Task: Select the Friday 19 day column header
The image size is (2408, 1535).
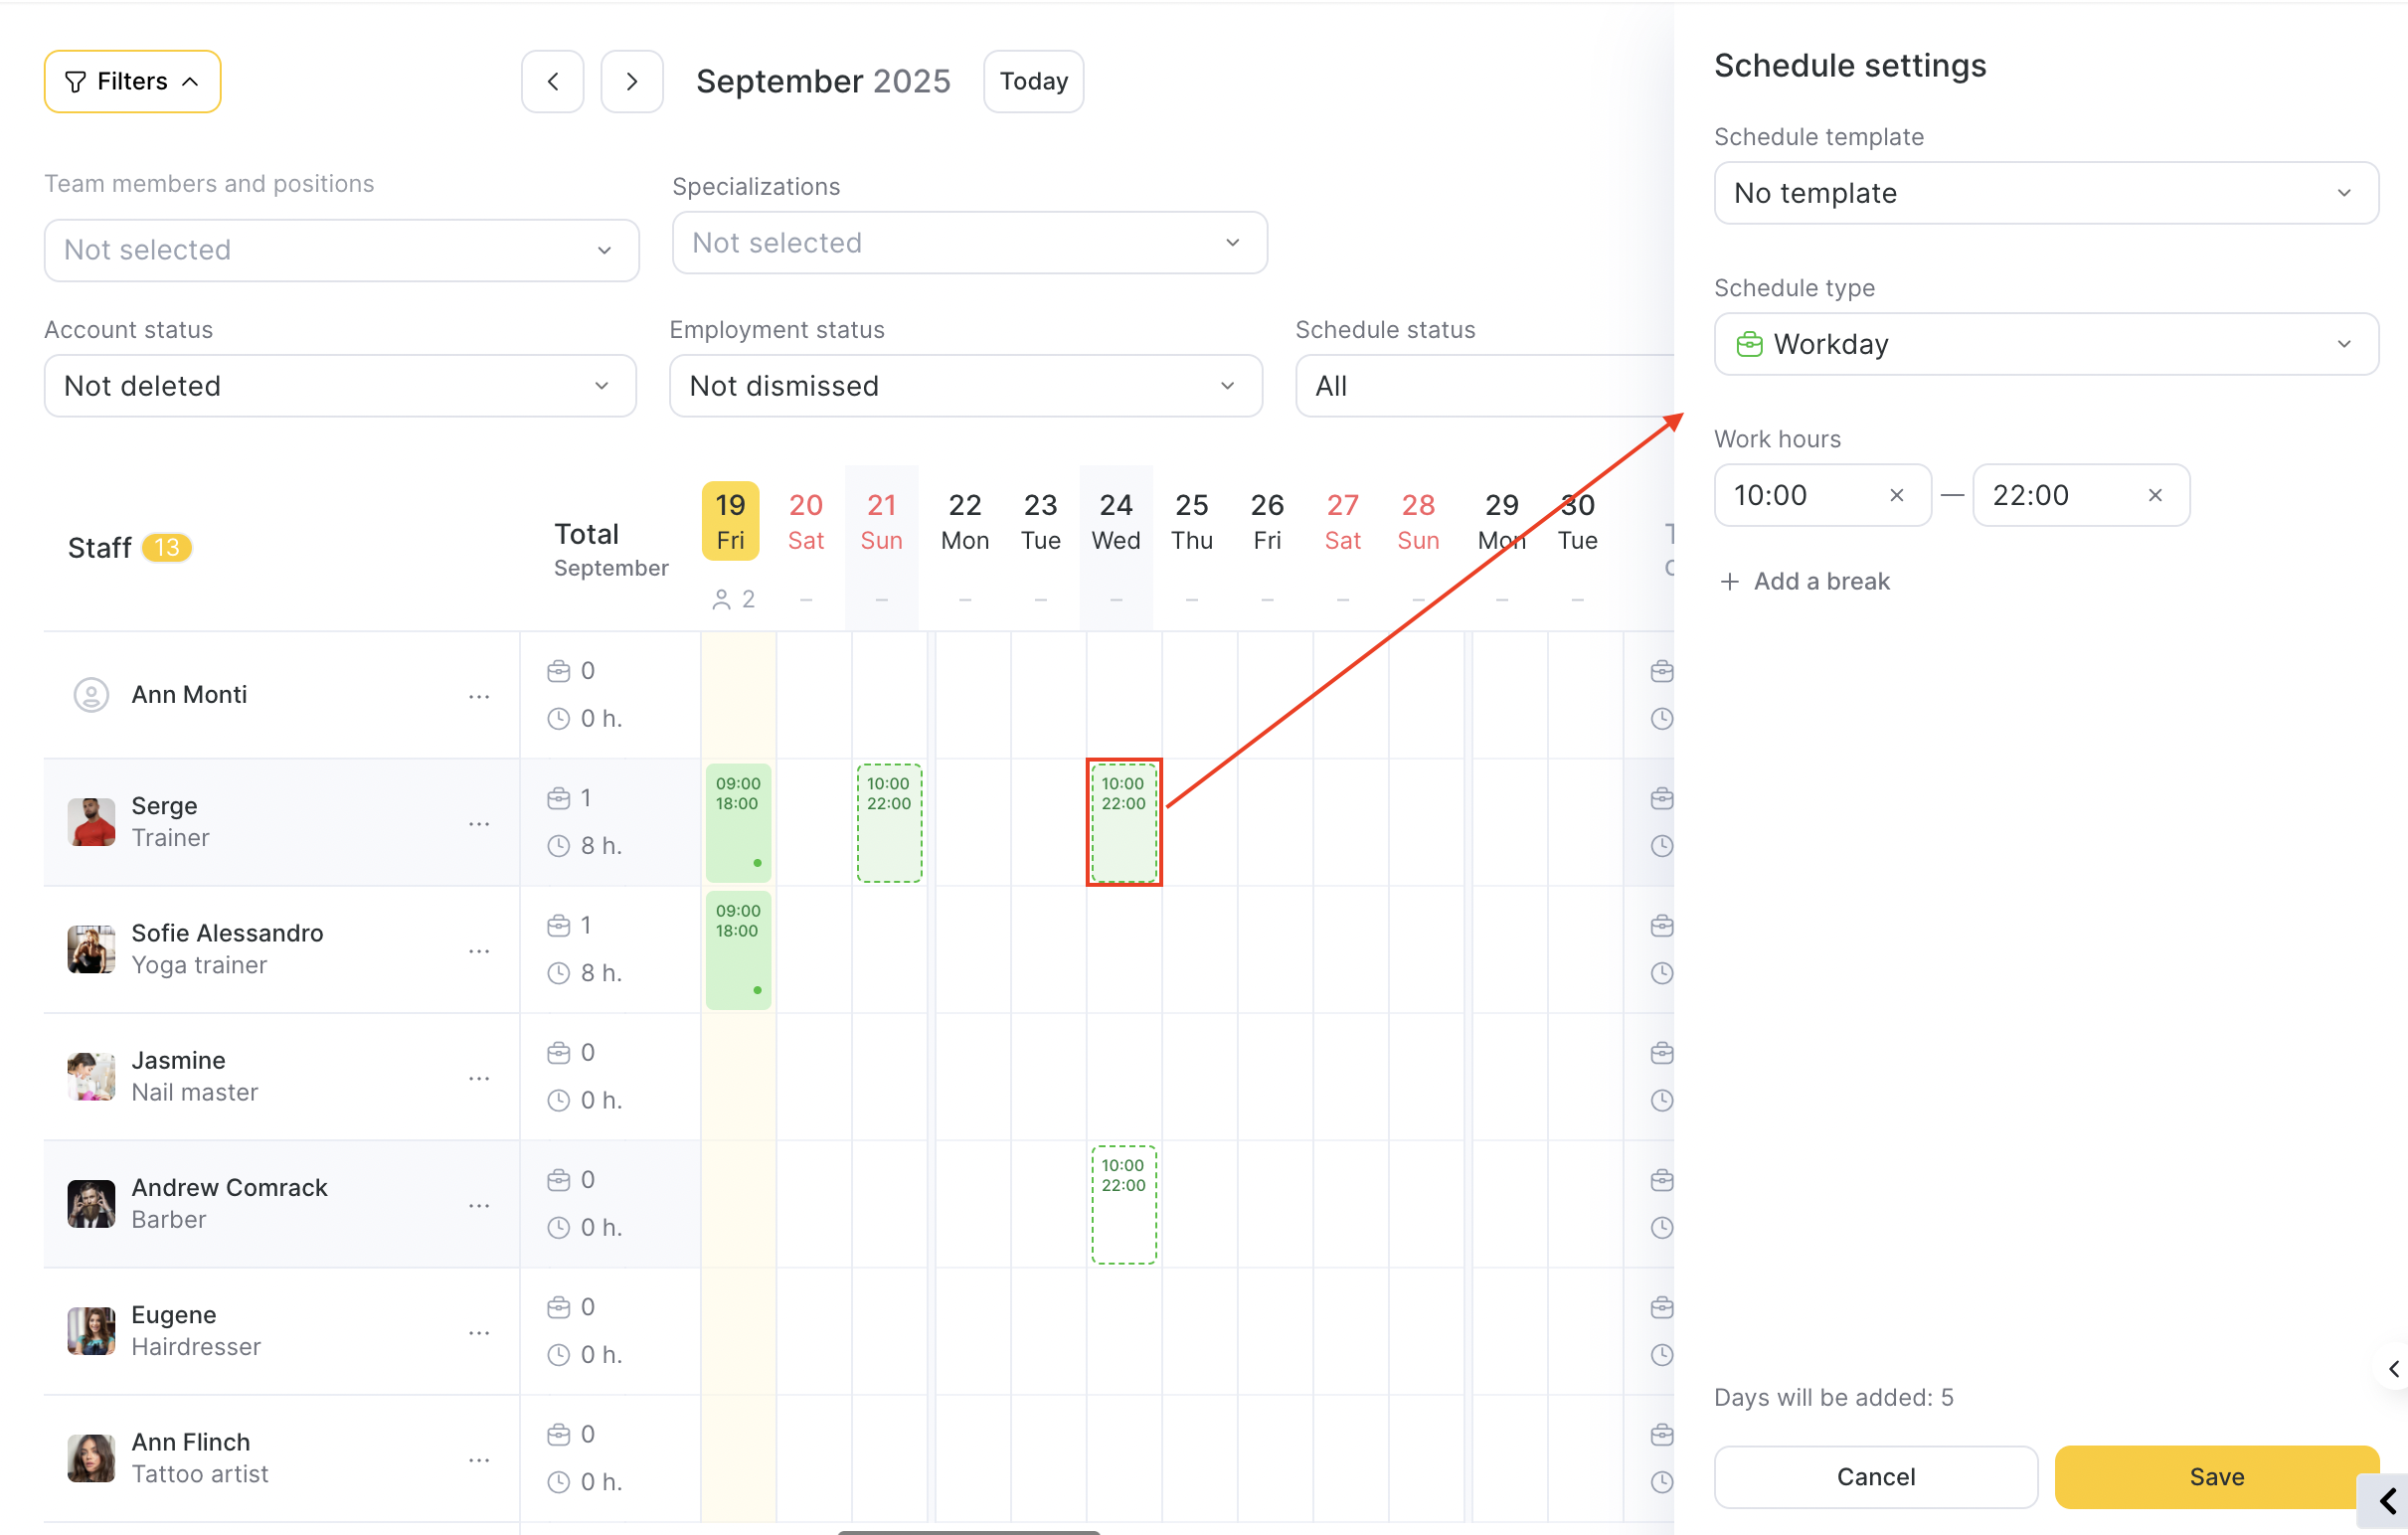Action: pos(730,522)
